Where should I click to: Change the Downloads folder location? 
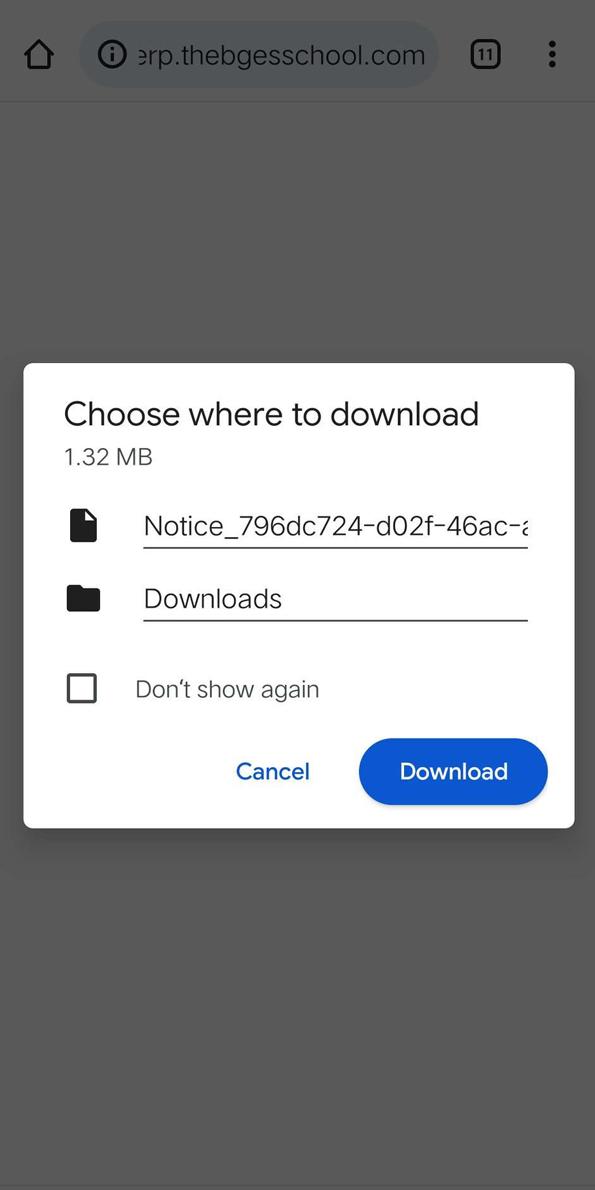335,600
